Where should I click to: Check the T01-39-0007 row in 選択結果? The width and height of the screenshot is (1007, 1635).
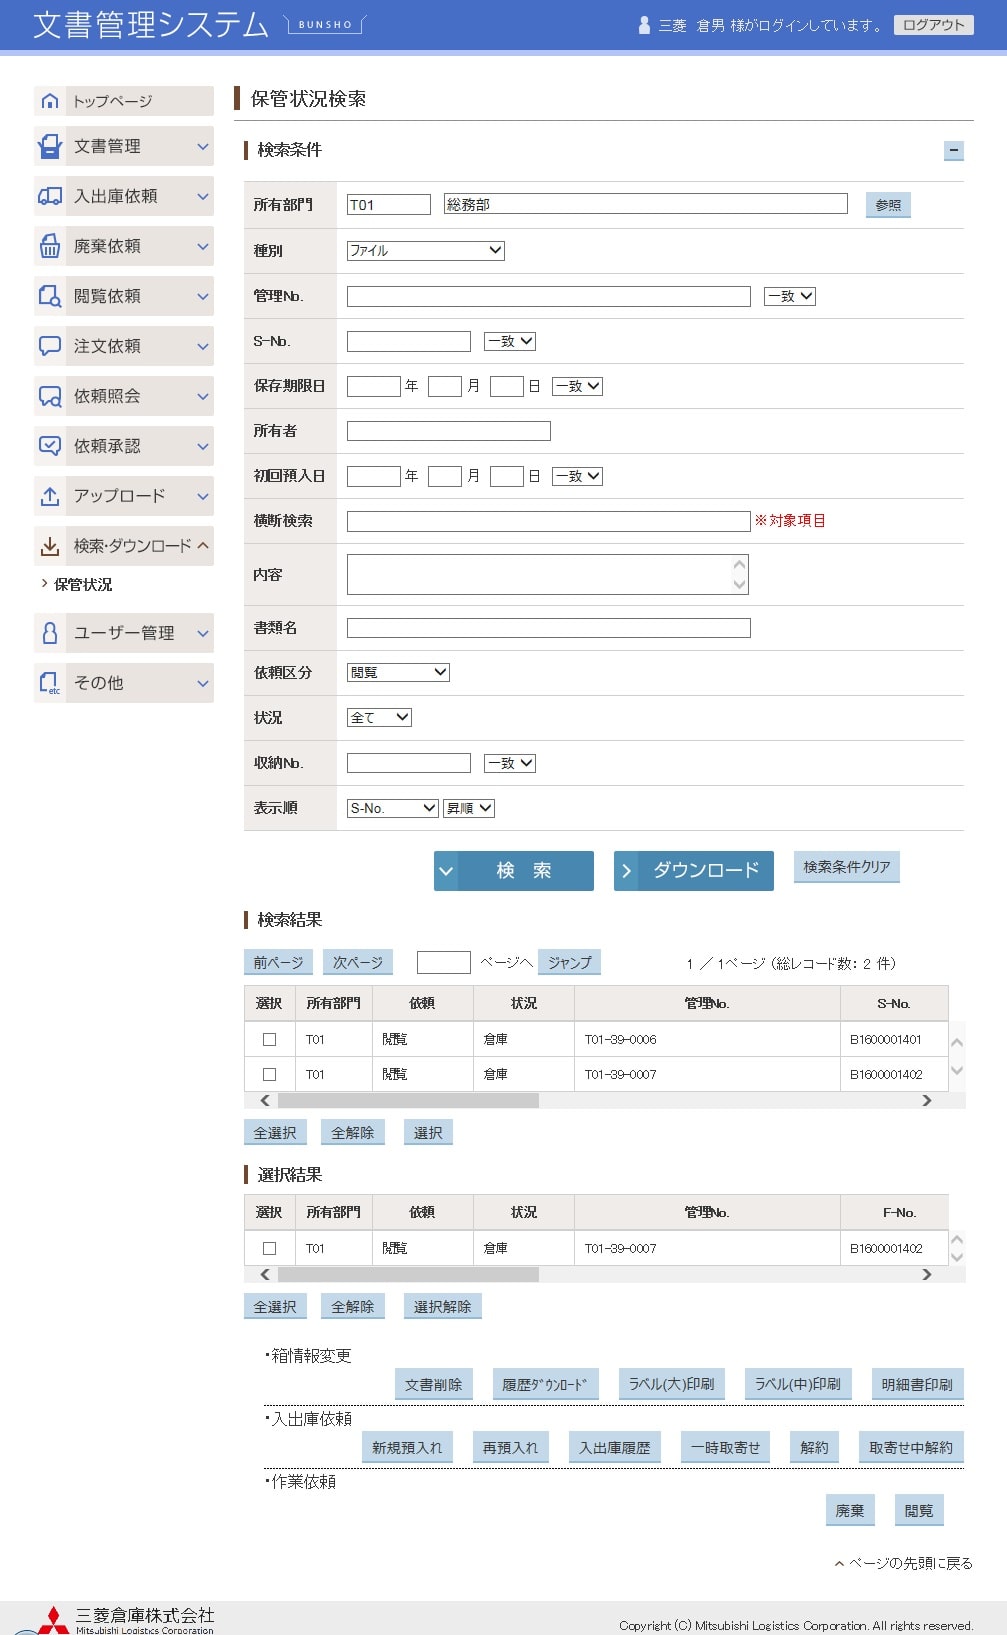[x=269, y=1248]
